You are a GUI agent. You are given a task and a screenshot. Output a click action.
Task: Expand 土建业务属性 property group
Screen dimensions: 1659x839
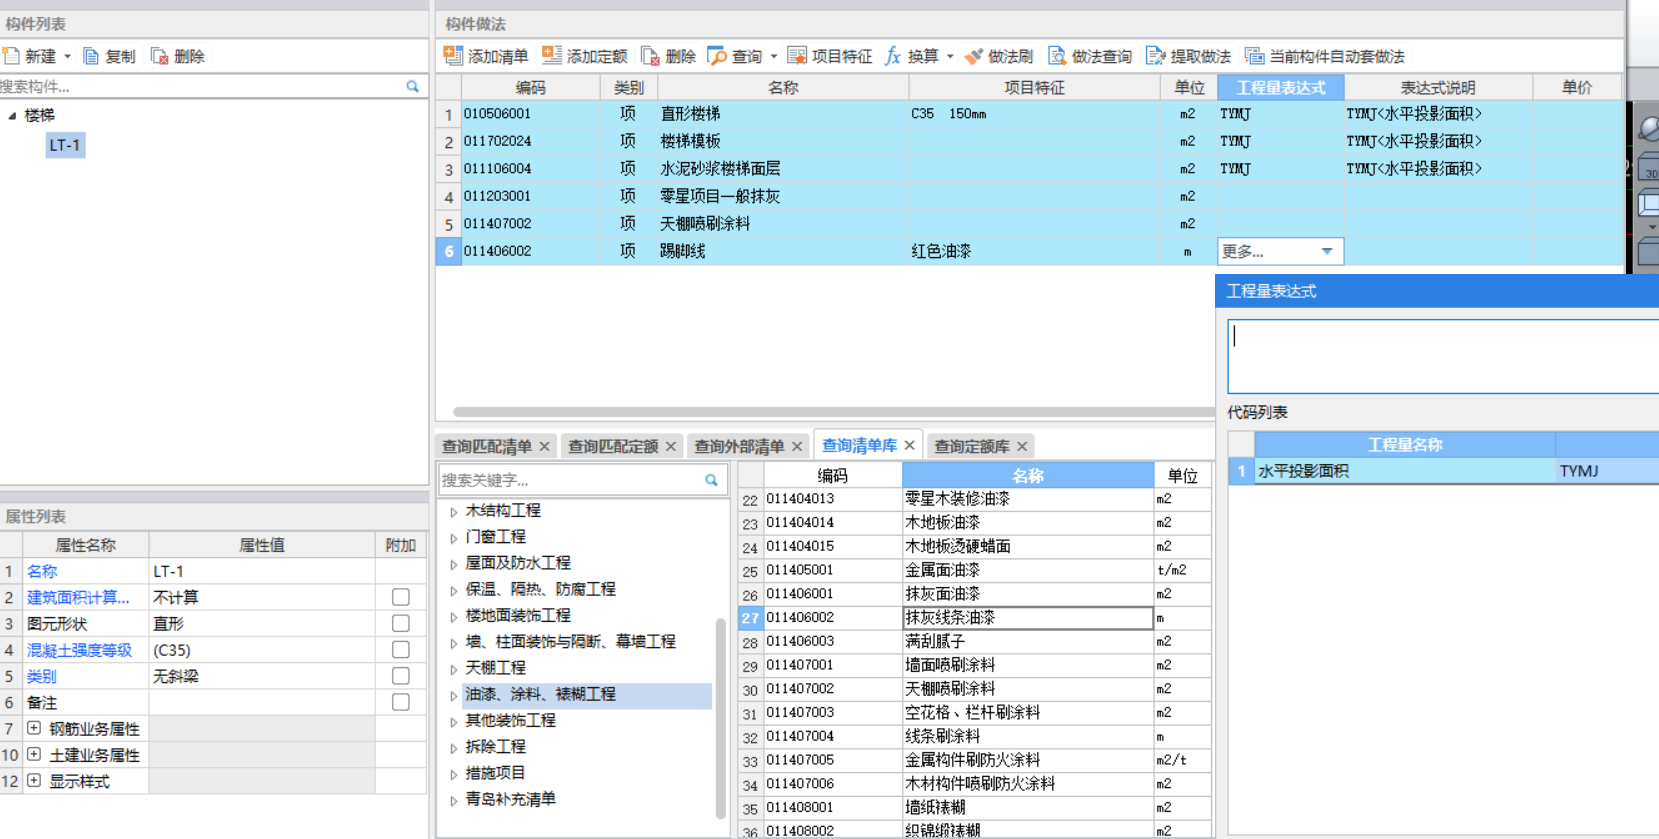(34, 754)
